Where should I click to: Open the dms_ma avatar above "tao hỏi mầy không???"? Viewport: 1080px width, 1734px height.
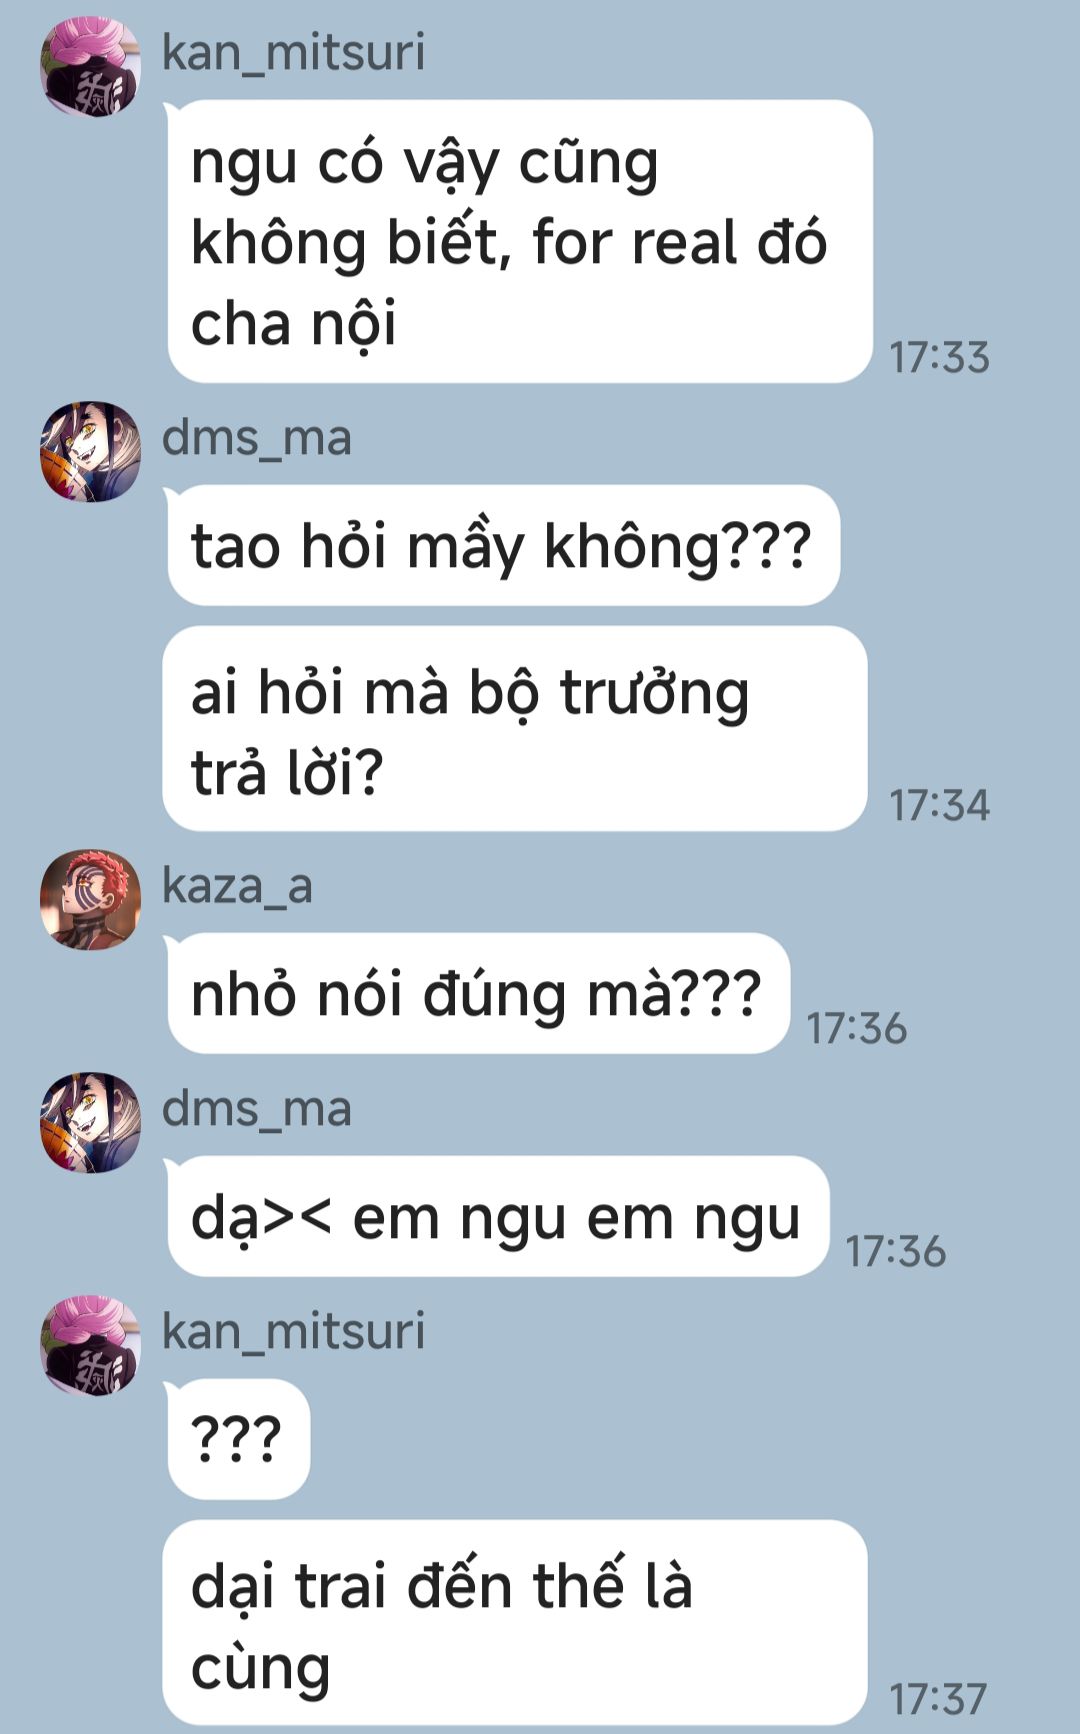(x=90, y=452)
